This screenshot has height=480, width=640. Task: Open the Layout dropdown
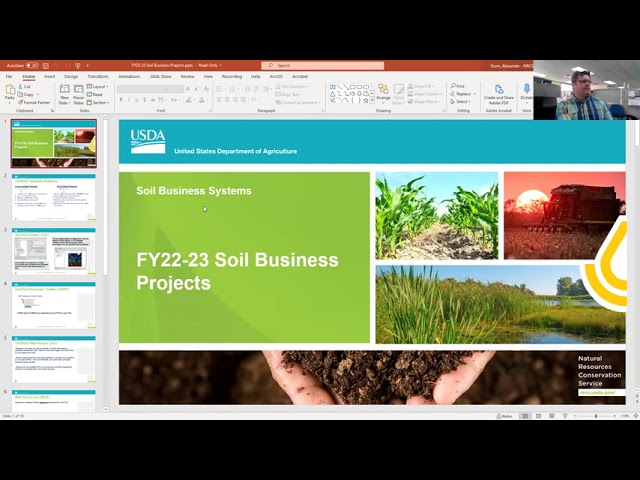(x=98, y=87)
